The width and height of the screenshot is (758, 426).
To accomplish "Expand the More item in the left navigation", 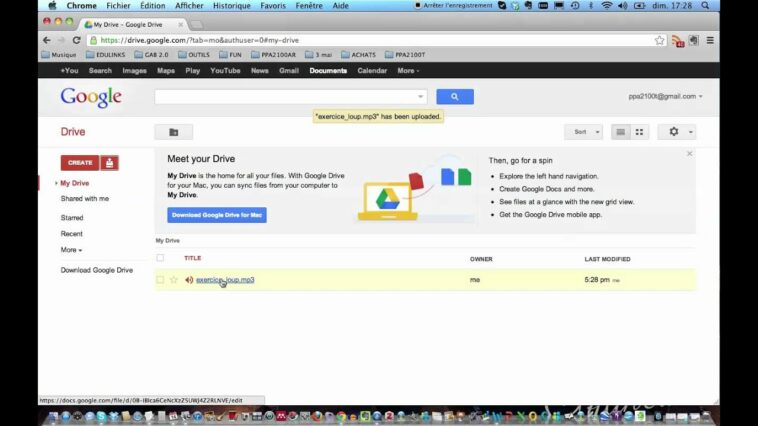I will tap(71, 250).
